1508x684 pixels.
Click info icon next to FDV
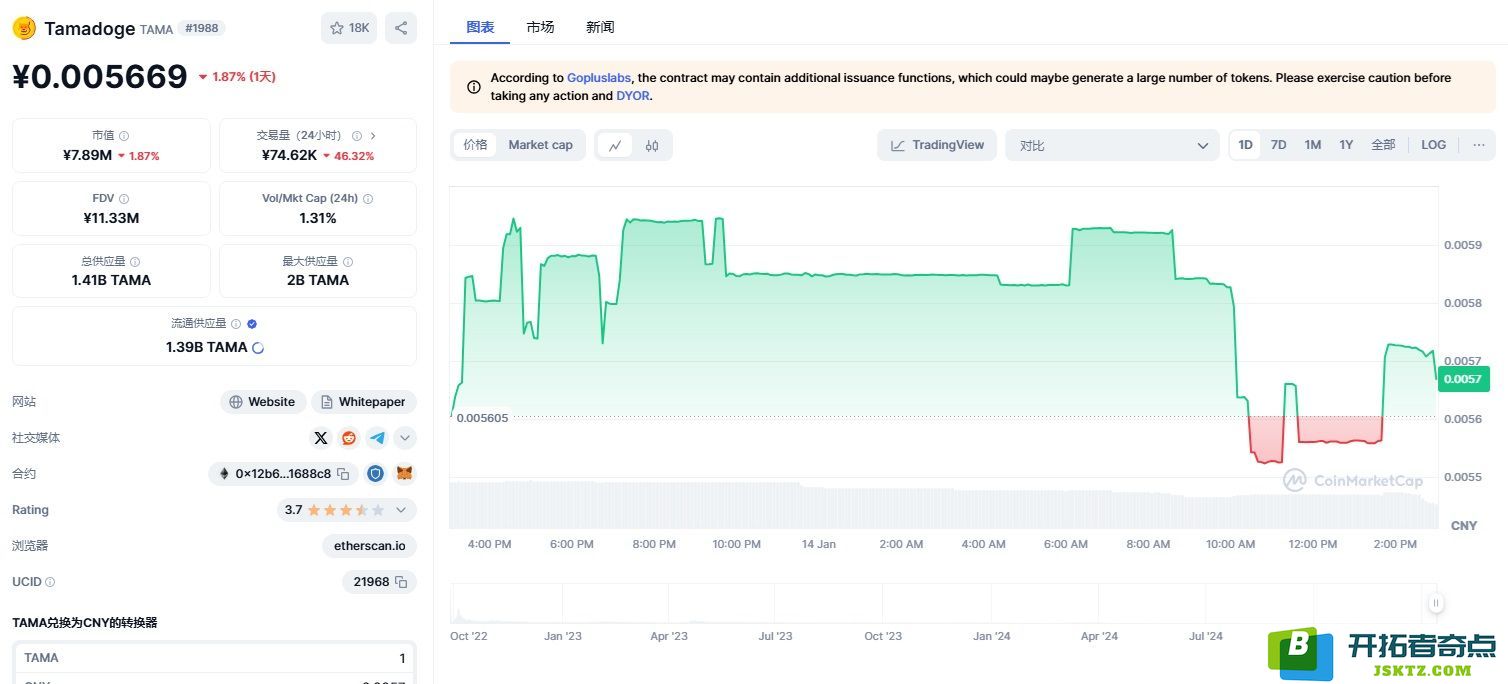(124, 199)
